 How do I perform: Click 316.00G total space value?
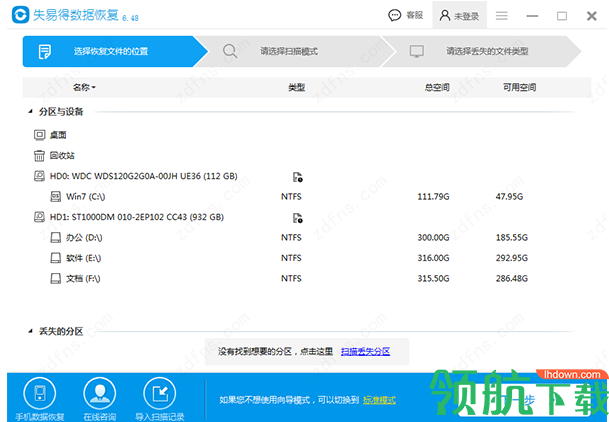(x=433, y=258)
